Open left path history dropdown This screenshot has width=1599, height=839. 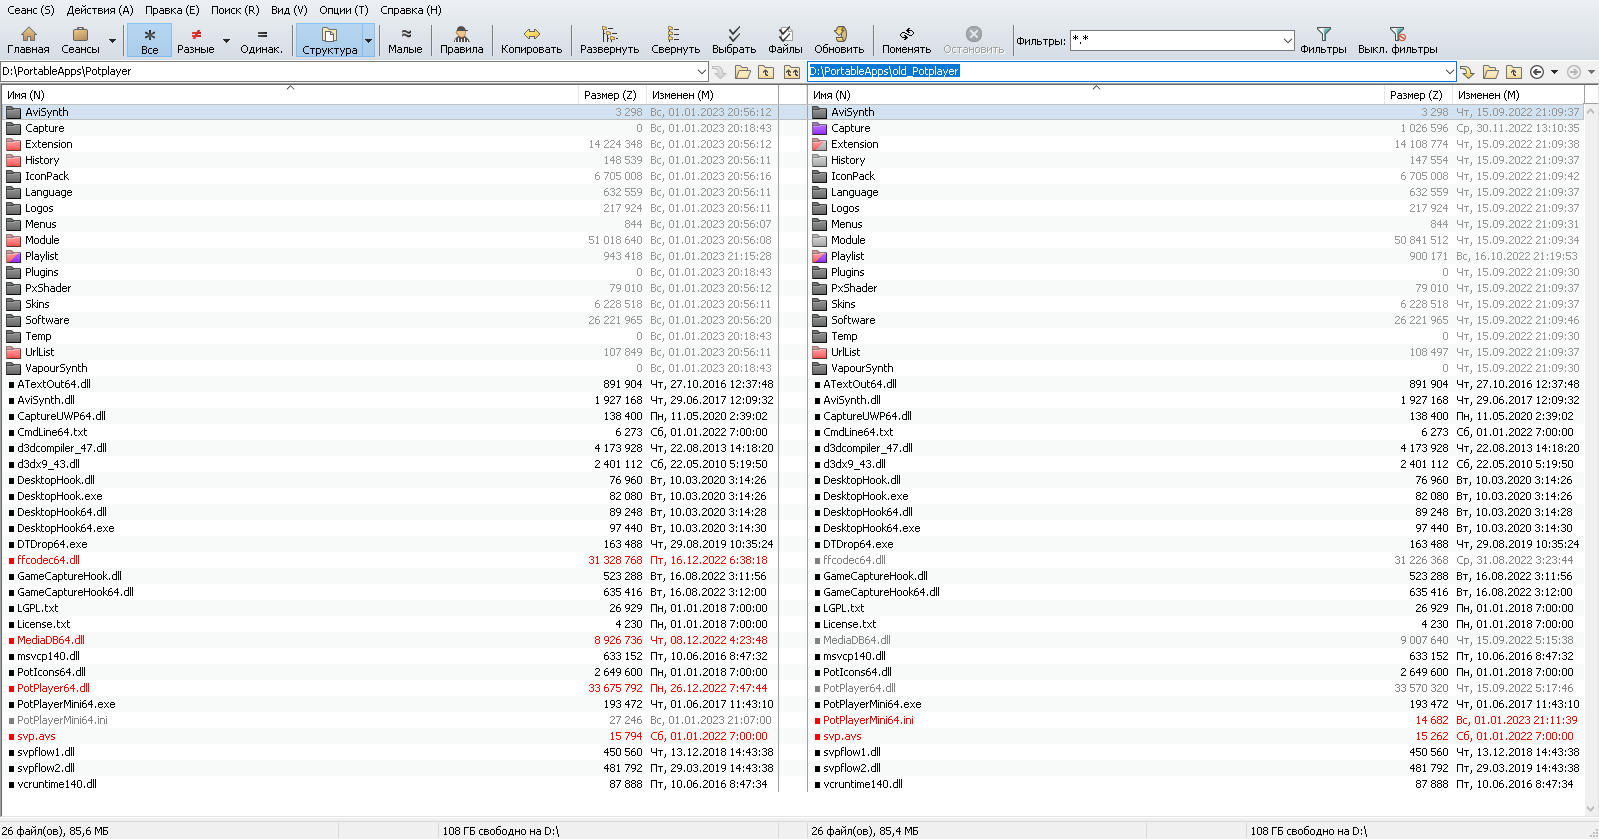coord(701,72)
